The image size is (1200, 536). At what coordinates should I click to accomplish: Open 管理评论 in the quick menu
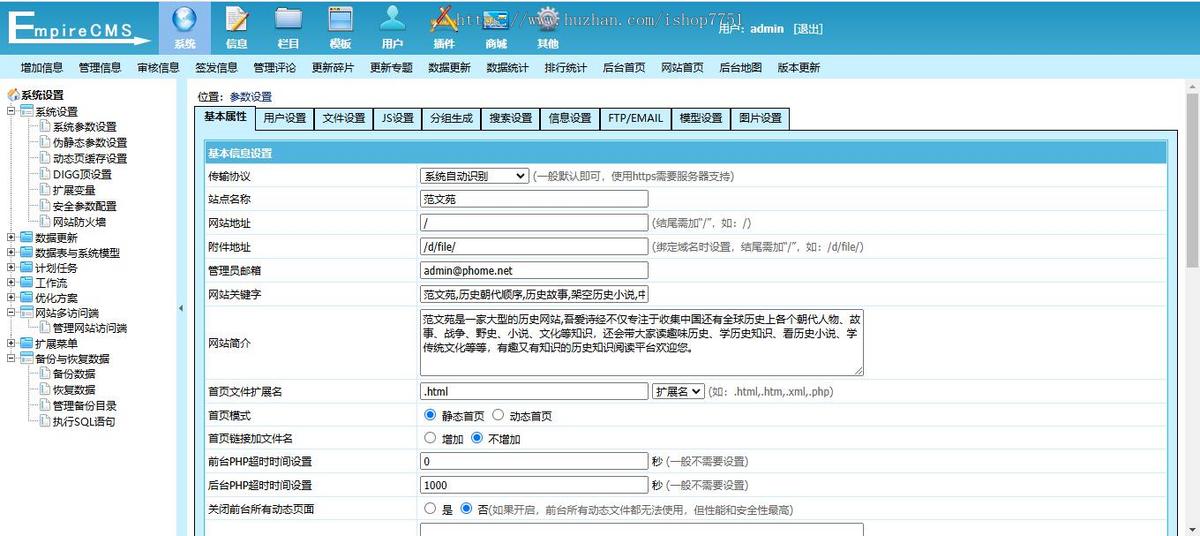tap(274, 68)
